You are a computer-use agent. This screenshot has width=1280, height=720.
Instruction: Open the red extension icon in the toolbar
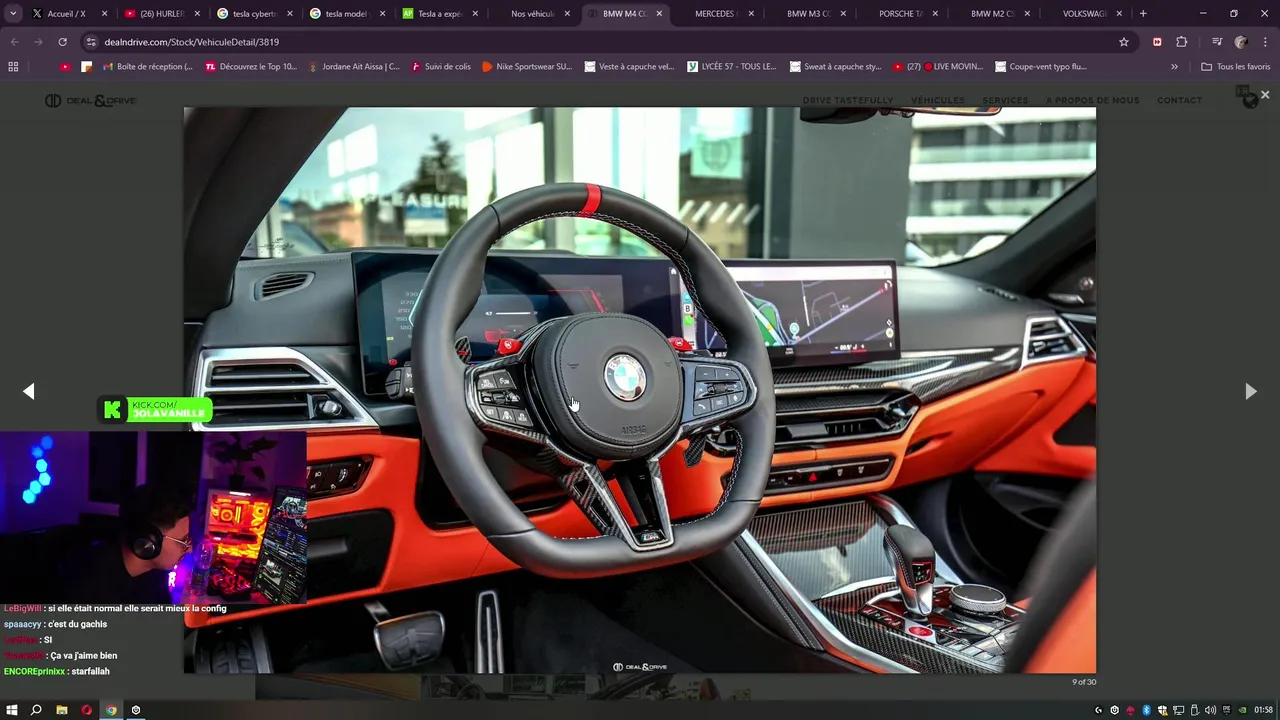pos(1157,42)
